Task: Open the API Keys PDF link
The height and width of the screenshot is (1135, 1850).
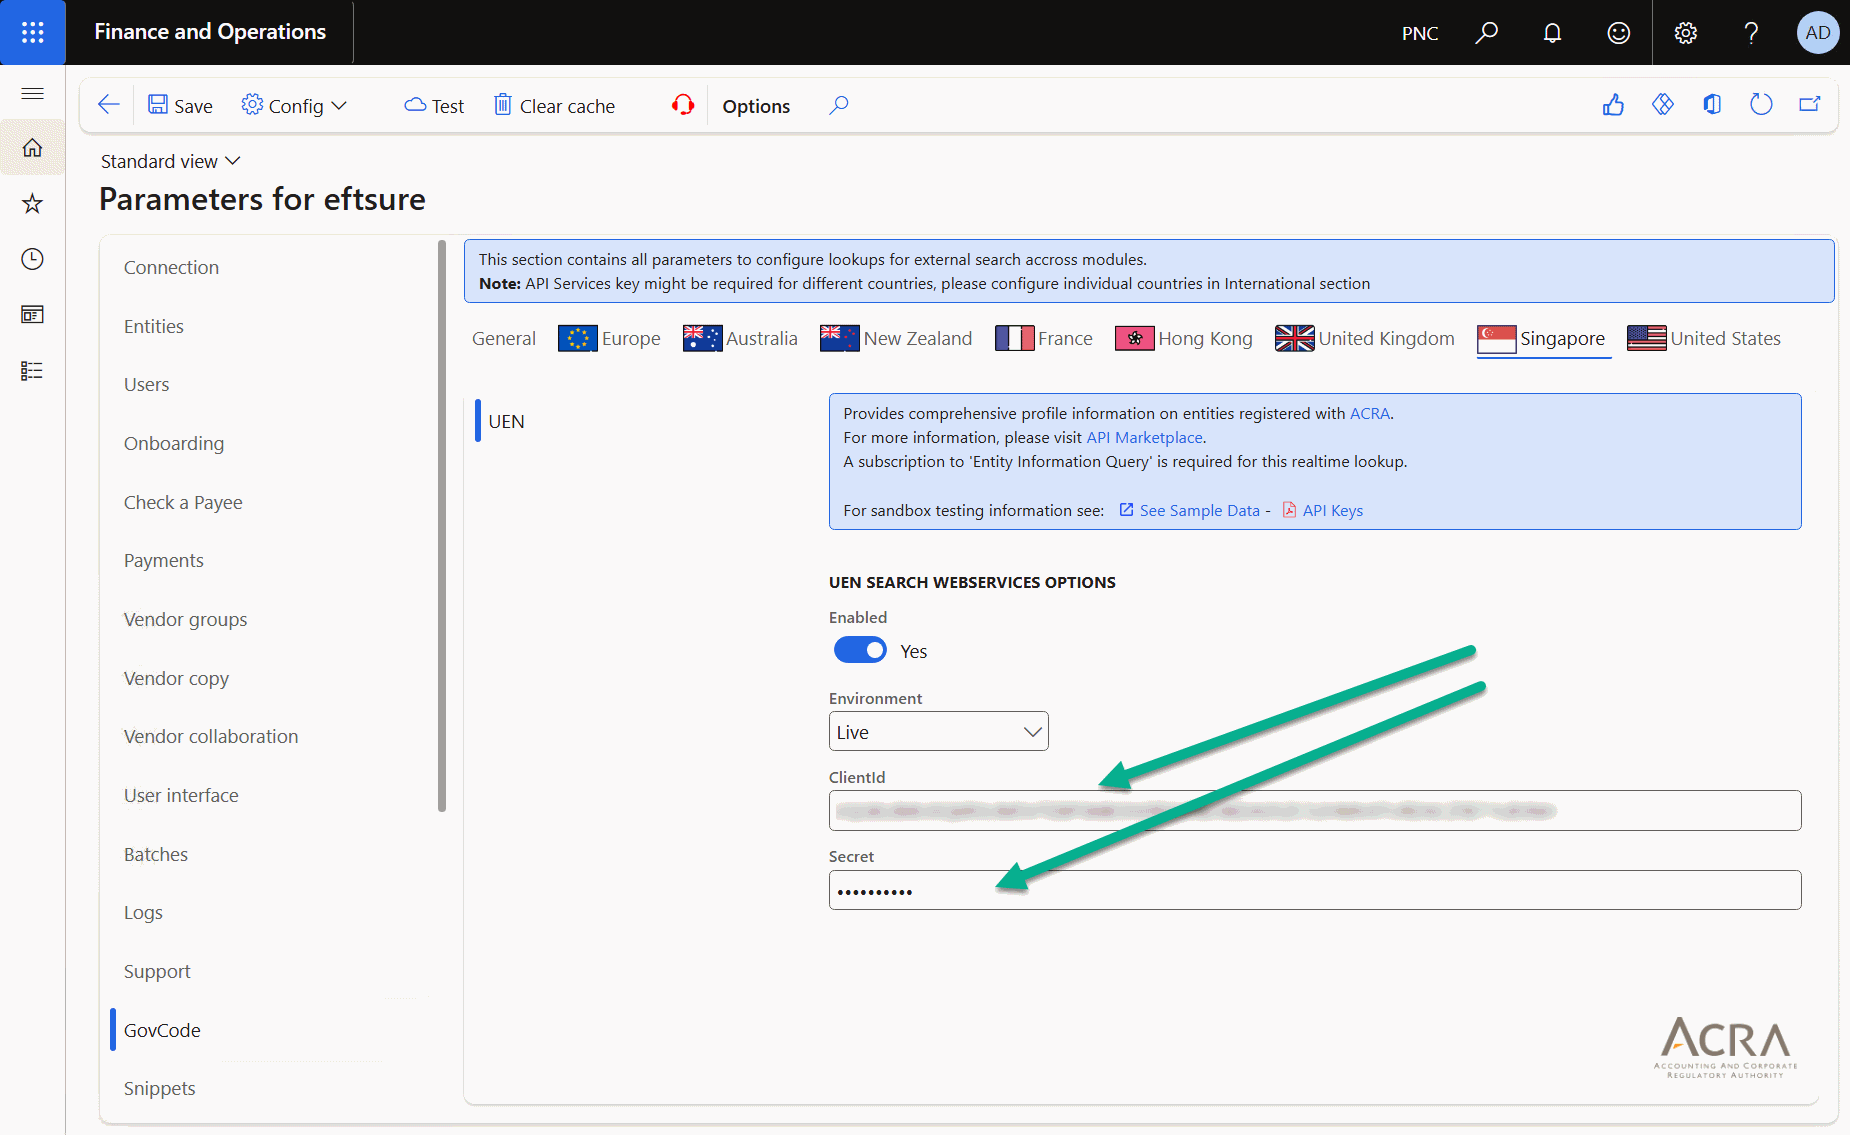Action: pos(1323,510)
